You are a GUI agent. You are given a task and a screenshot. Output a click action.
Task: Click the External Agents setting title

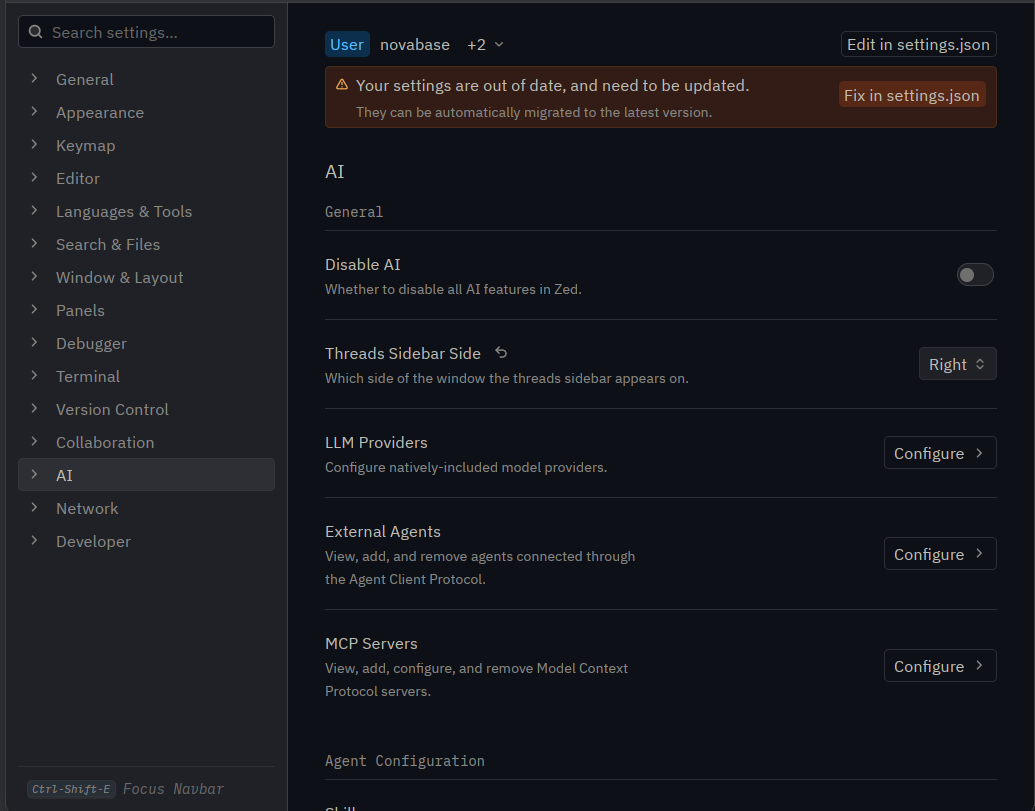pos(383,532)
